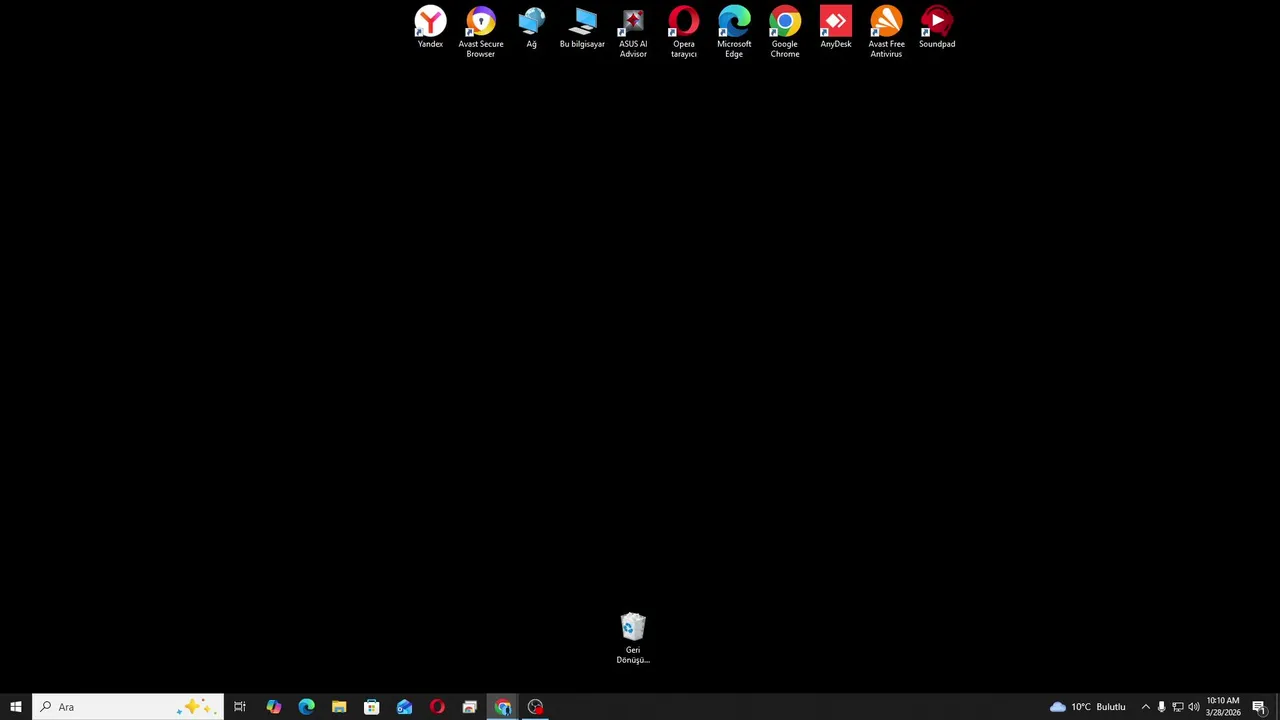Select the AnyDesk desktop shortcut
1280x720 pixels.
[836, 27]
